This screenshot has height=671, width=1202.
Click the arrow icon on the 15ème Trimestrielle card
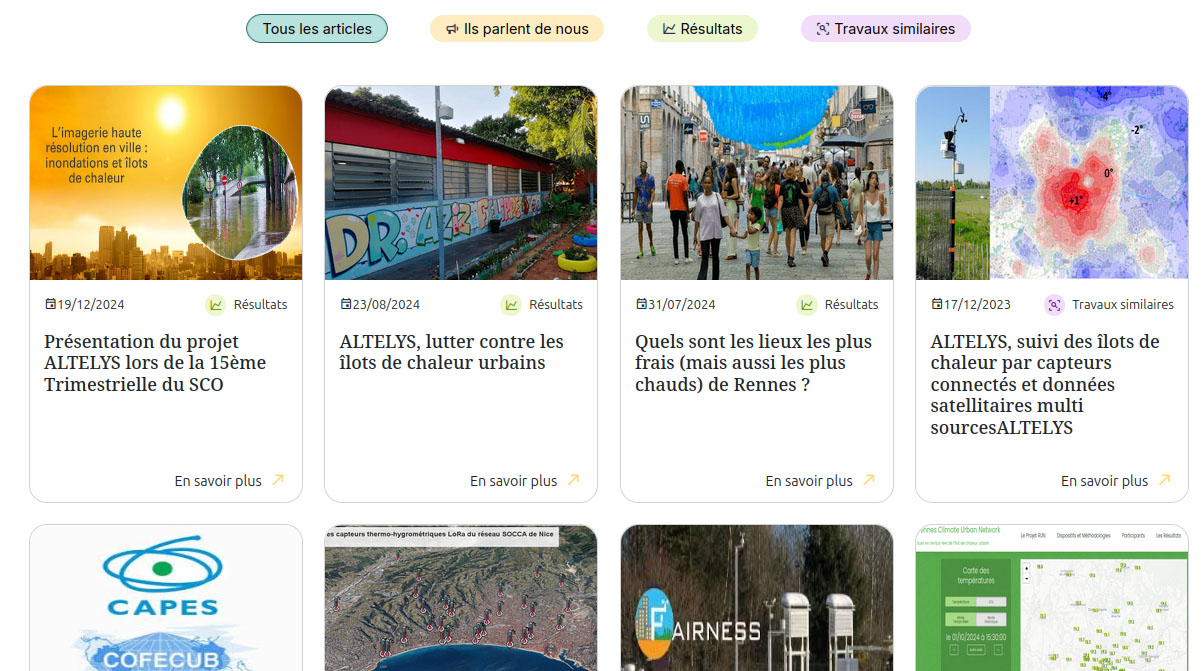(x=278, y=480)
